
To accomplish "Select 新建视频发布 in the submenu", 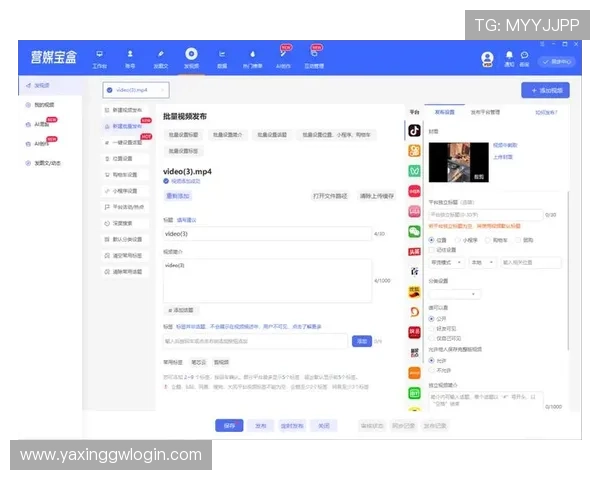I will click(123, 110).
